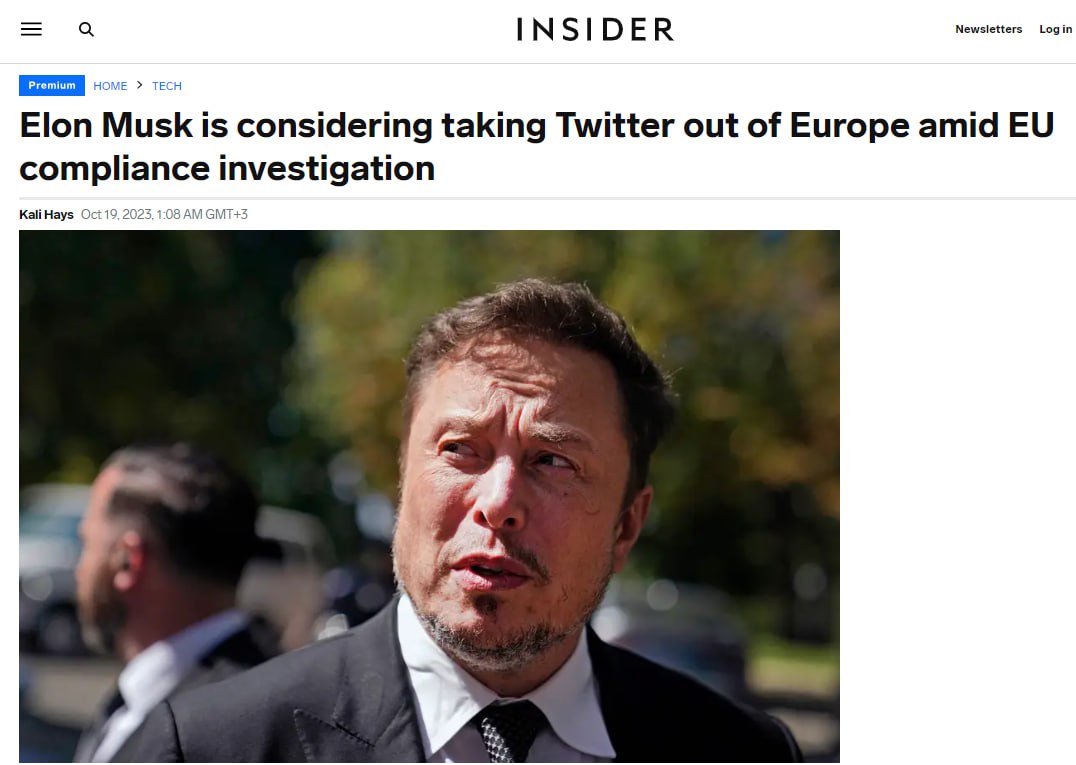
Task: Click Log in
Action: 1055,29
